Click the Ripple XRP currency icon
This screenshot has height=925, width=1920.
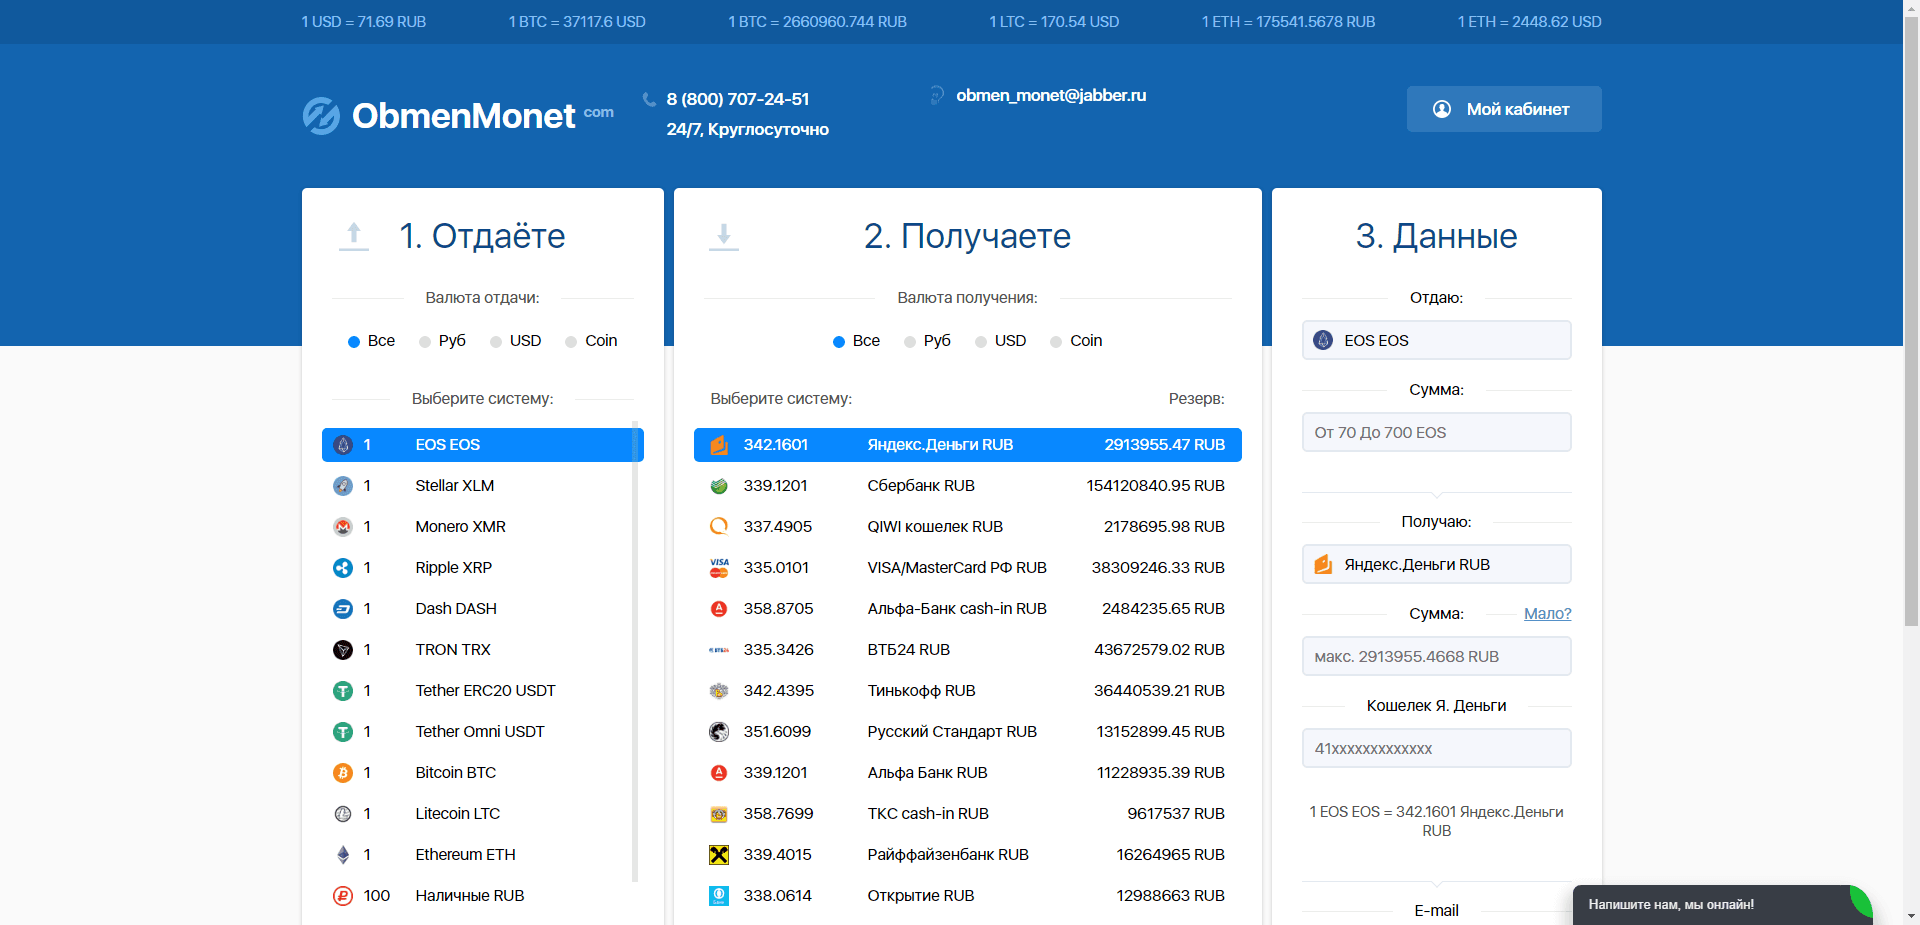(x=343, y=567)
